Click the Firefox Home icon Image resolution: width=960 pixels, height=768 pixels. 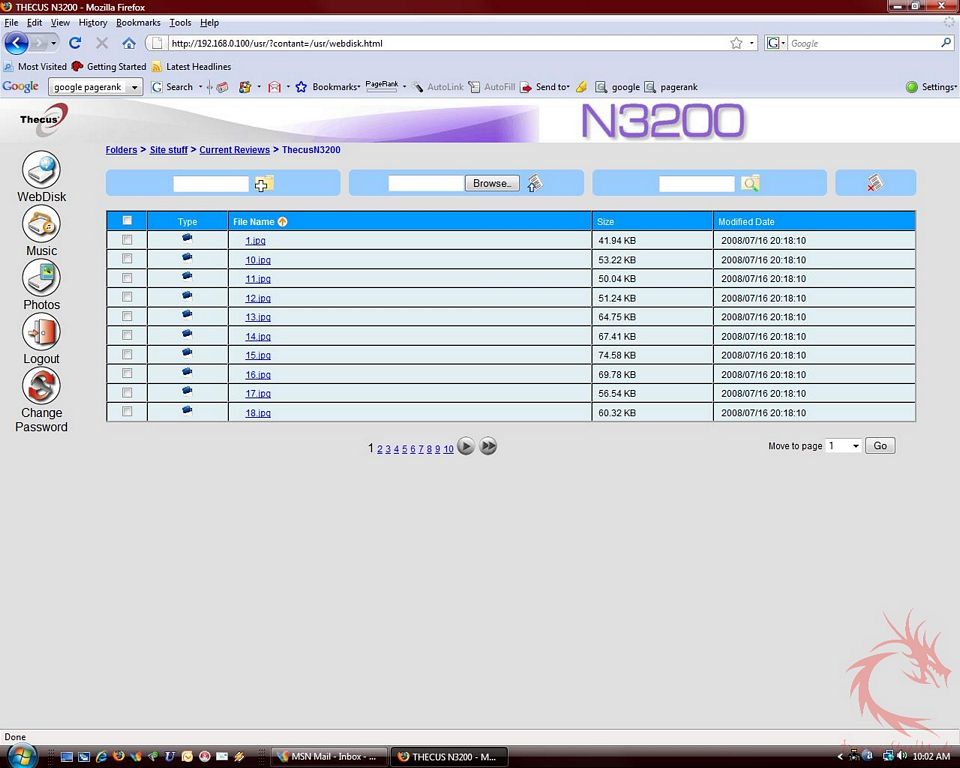(129, 43)
